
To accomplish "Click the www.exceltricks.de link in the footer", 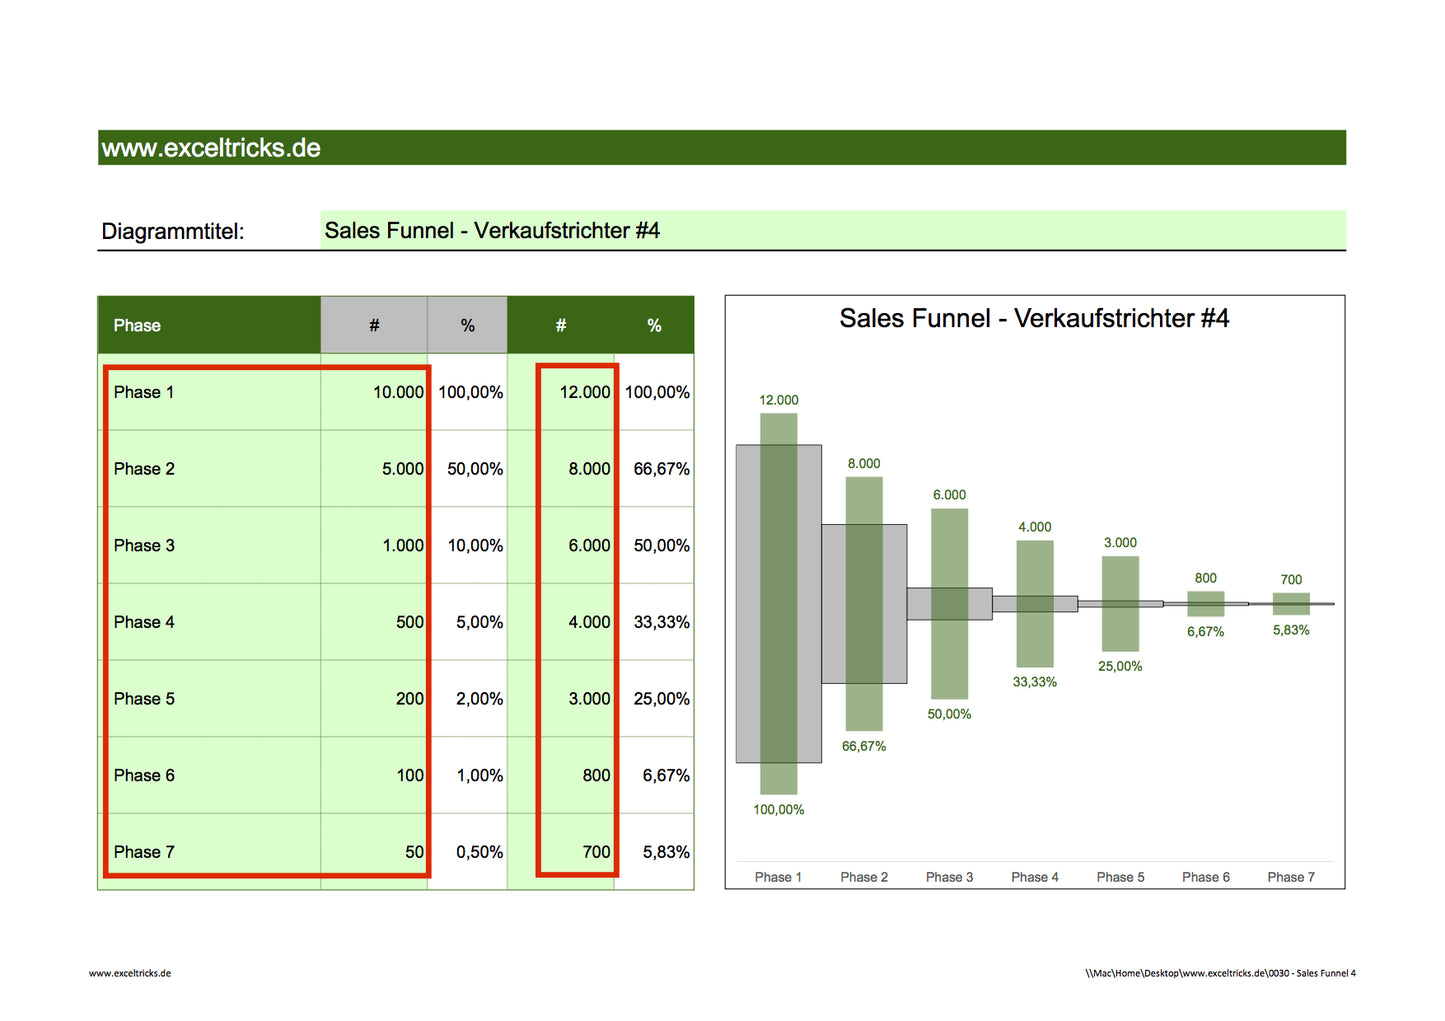I will click(x=129, y=972).
